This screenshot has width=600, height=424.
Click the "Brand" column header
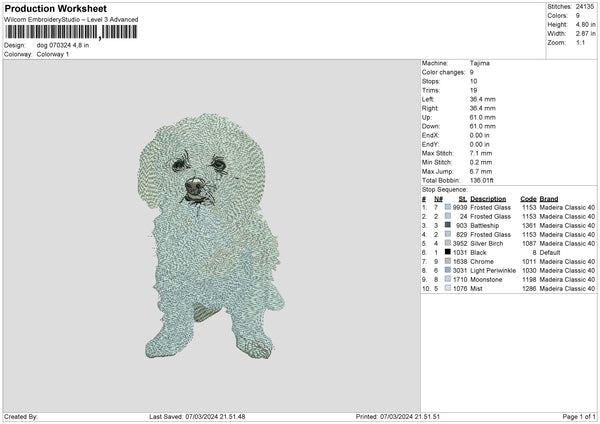pos(549,199)
